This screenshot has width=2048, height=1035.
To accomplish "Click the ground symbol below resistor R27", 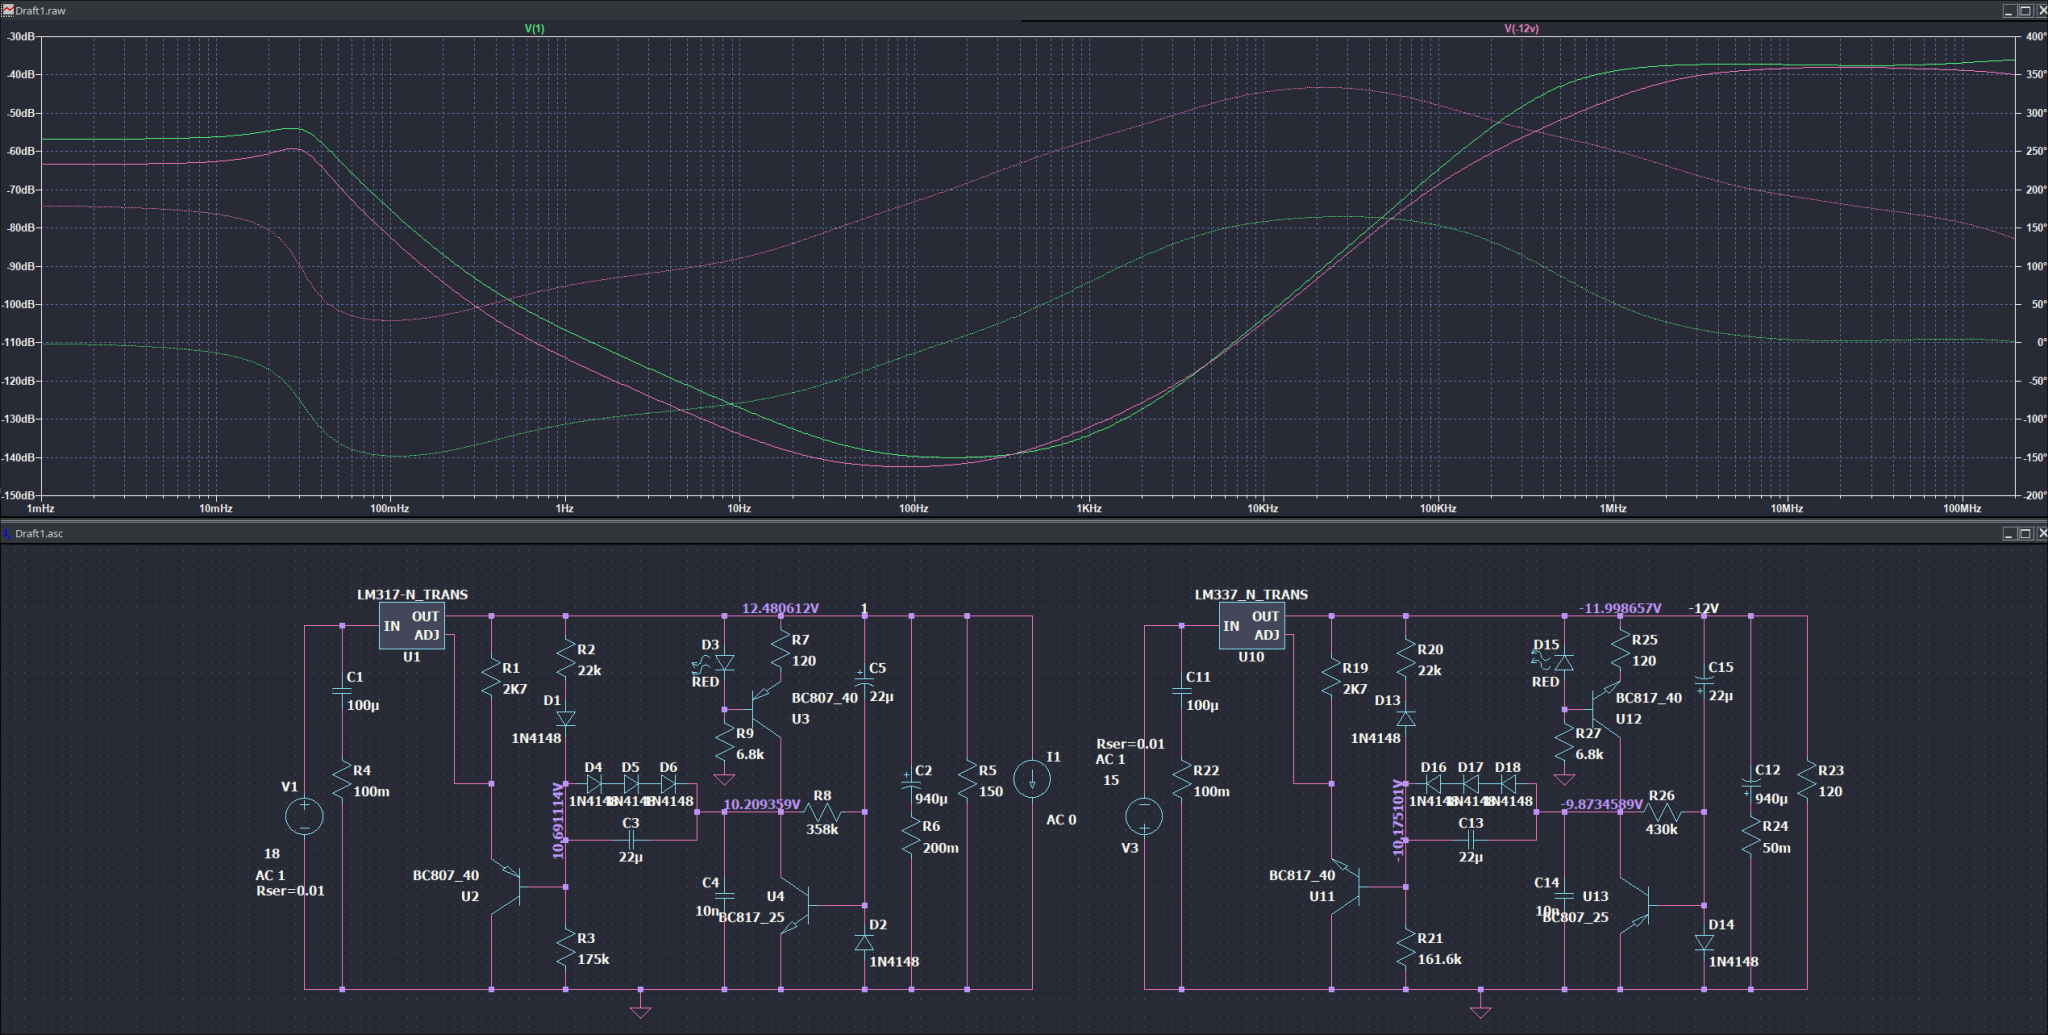I will (x=1564, y=779).
